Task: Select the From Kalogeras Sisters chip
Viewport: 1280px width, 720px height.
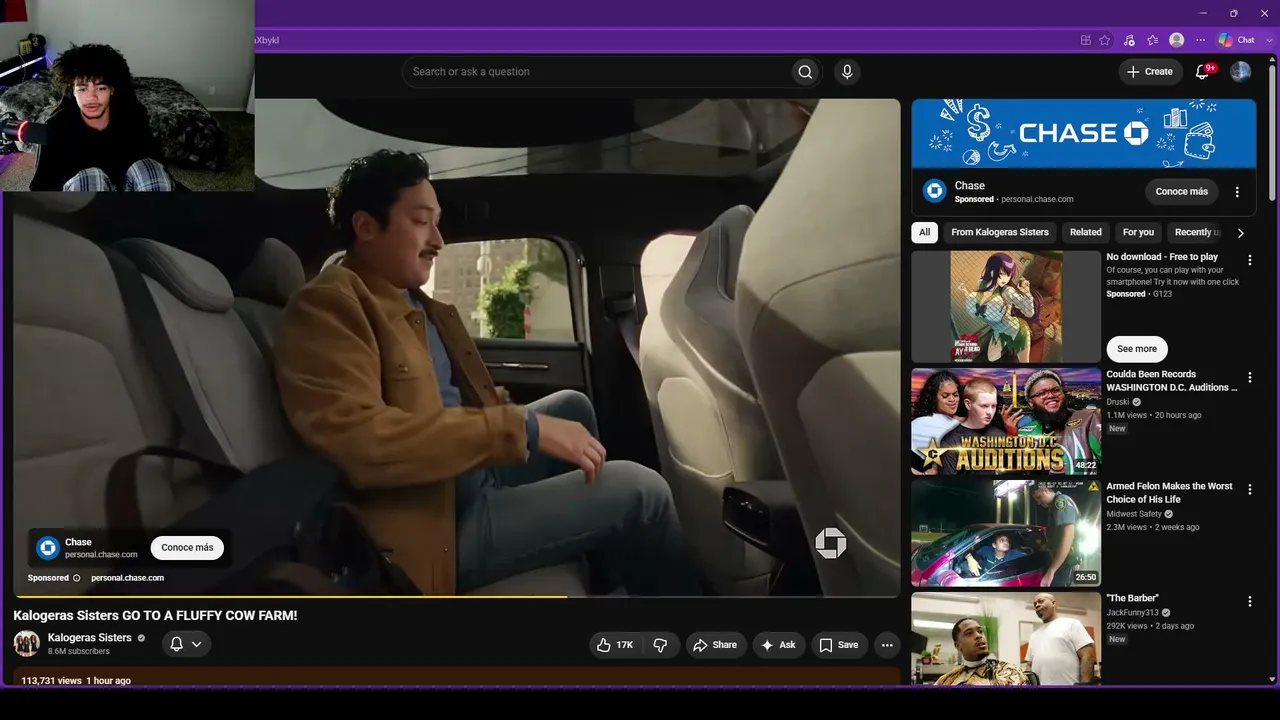Action: 1000,232
